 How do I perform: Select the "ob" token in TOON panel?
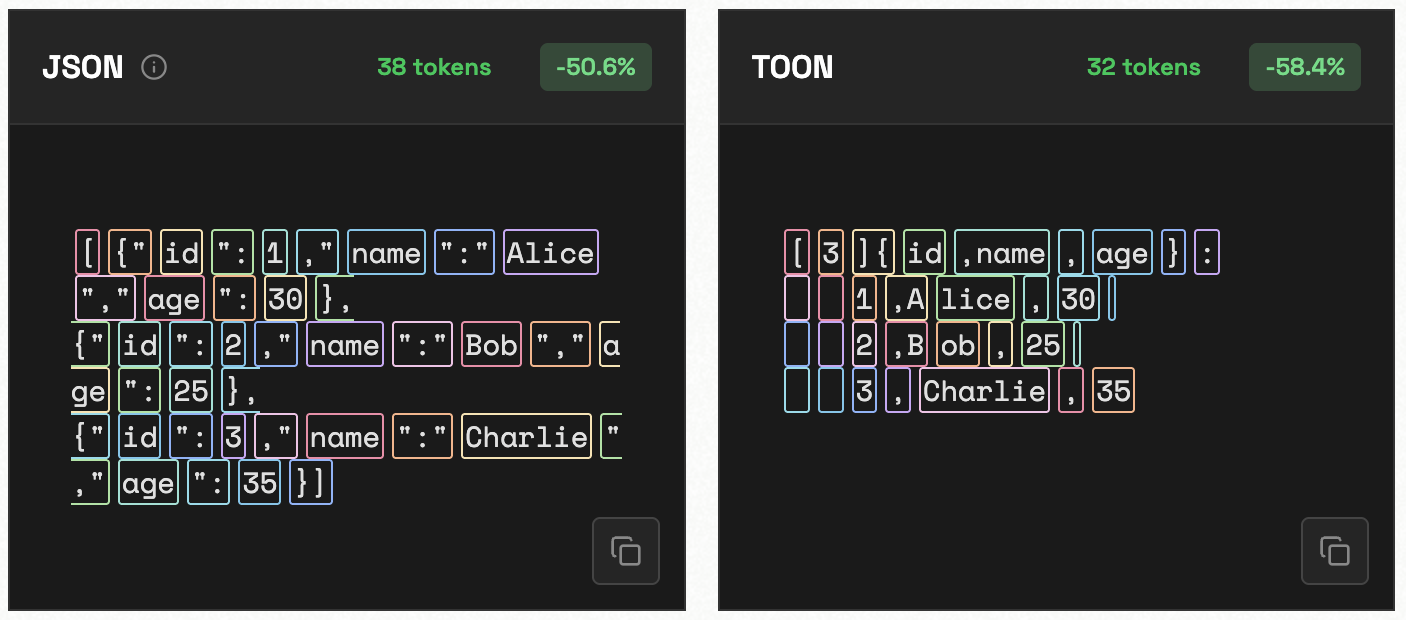(958, 345)
